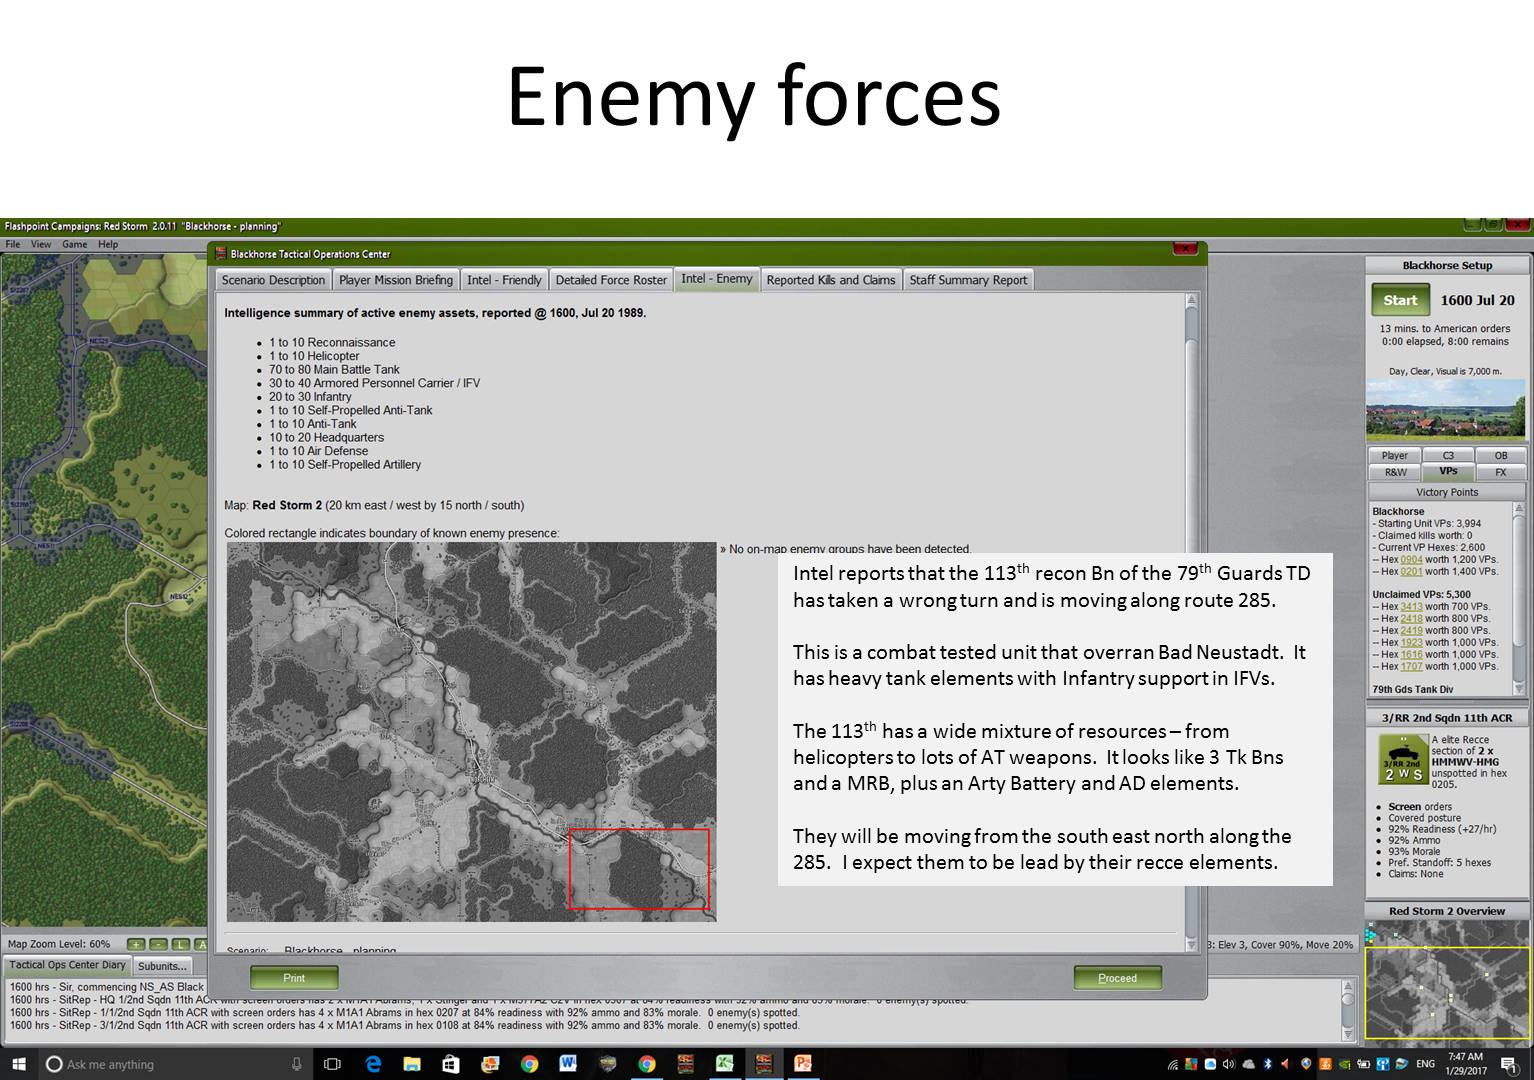Image resolution: width=1534 pixels, height=1080 pixels.
Task: Open the View menu
Action: pyautogui.click(x=41, y=244)
